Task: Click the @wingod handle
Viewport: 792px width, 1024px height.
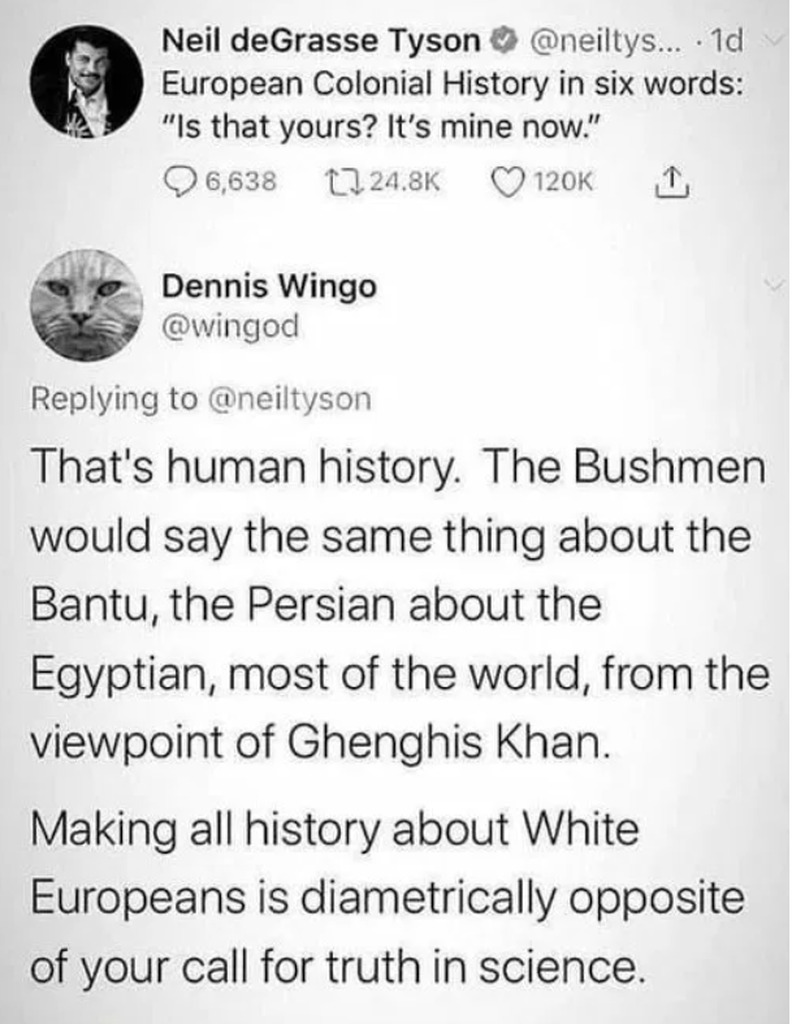Action: pos(230,325)
